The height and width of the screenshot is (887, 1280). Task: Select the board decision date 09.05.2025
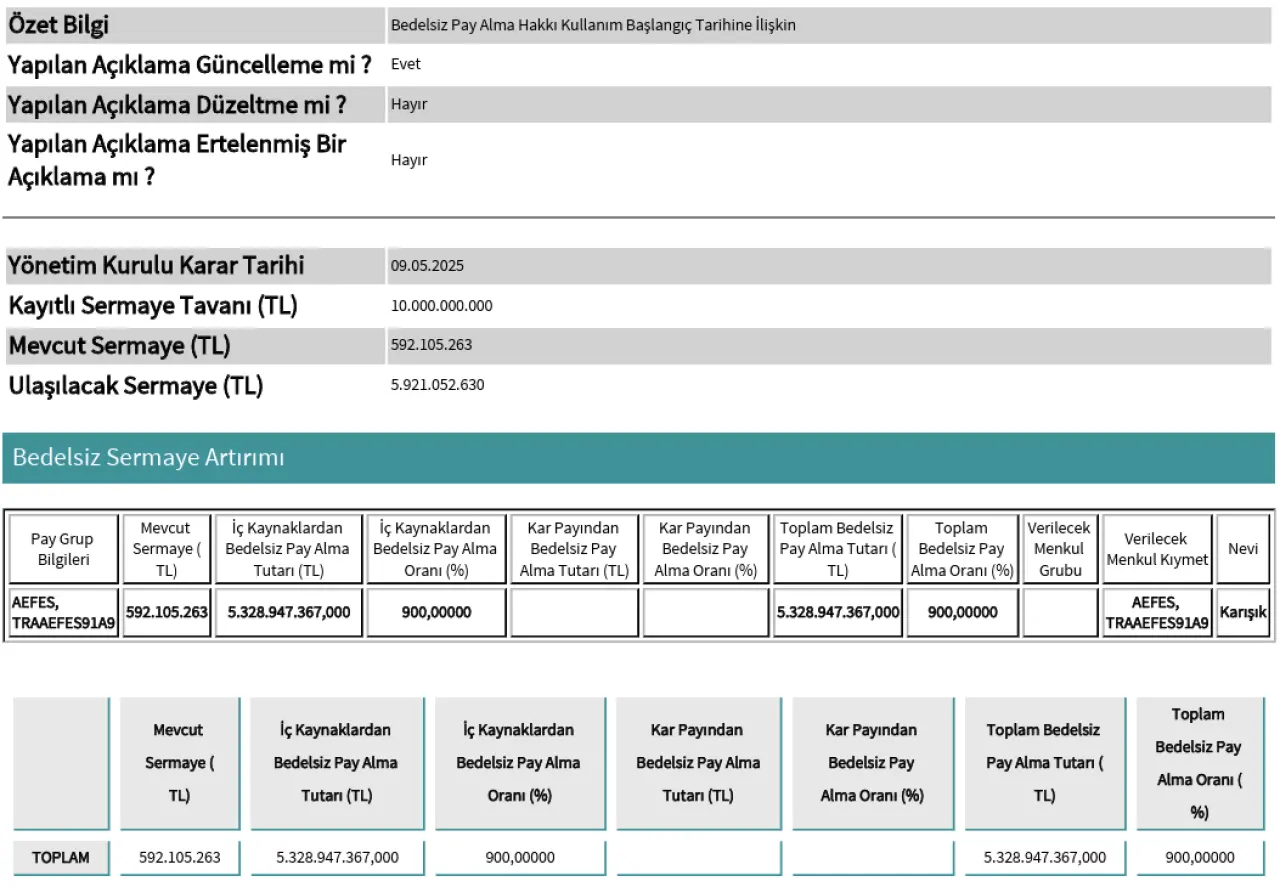(x=427, y=266)
